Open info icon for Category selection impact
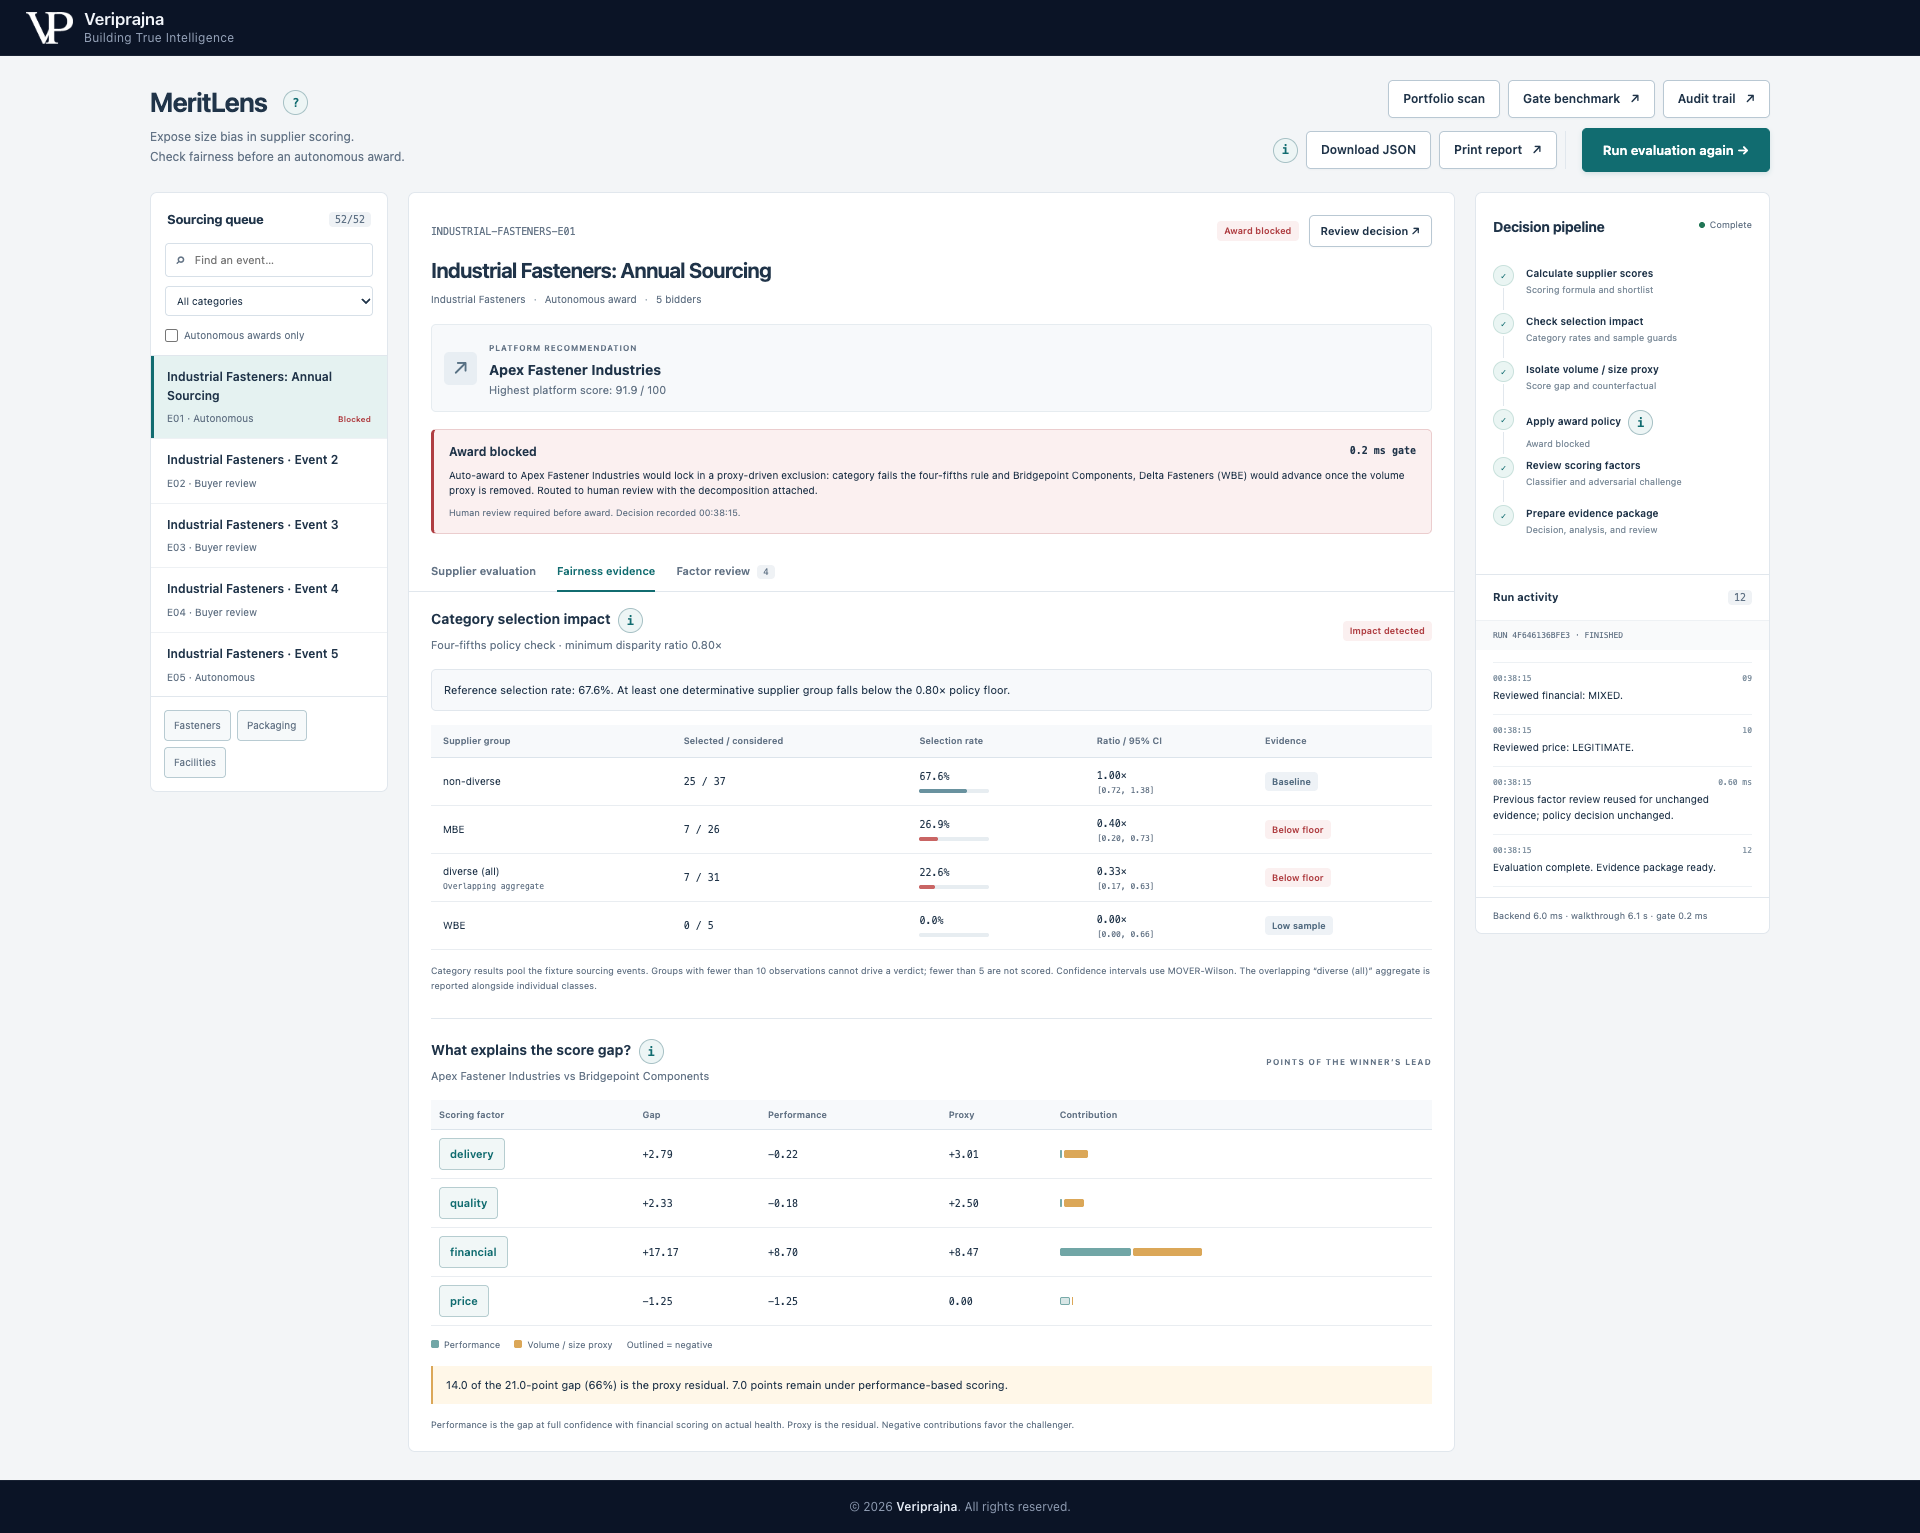Viewport: 1920px width, 1533px height. 630,620
